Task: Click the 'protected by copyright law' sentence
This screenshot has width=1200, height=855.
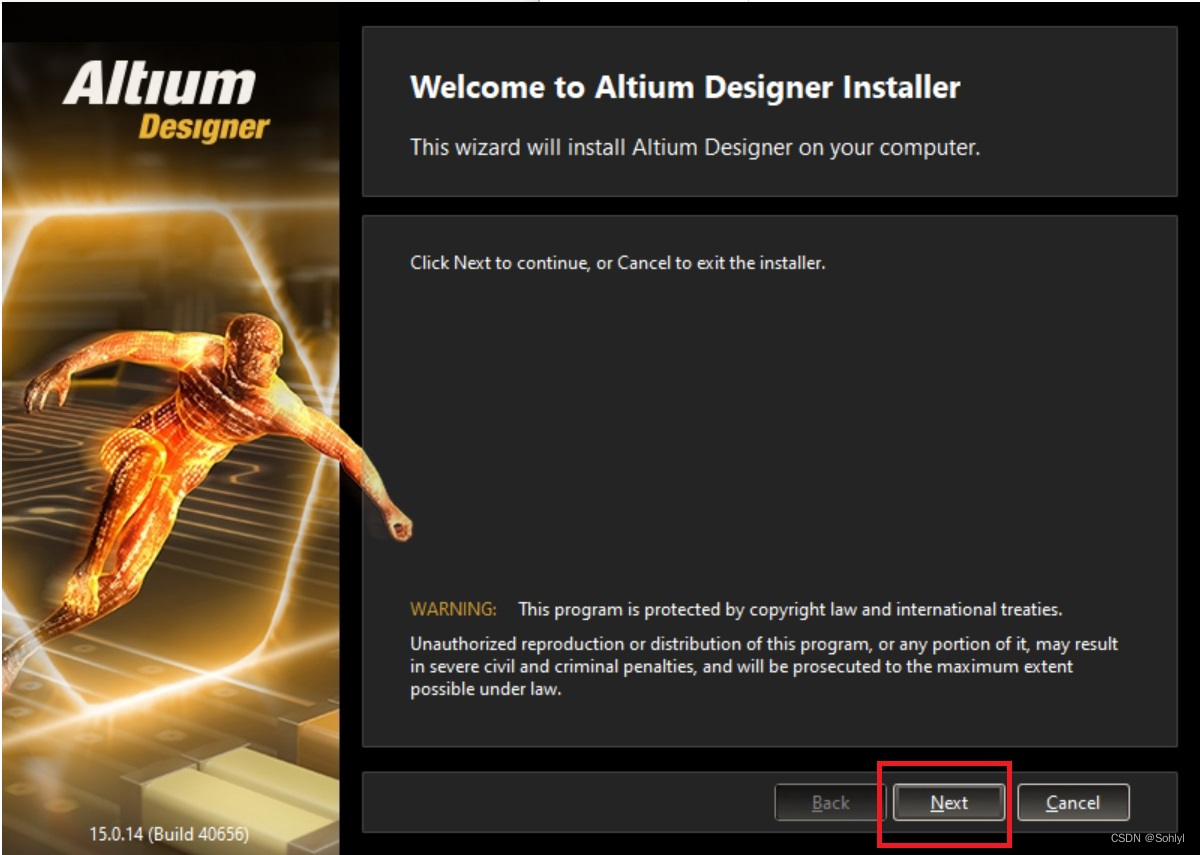Action: coord(790,609)
